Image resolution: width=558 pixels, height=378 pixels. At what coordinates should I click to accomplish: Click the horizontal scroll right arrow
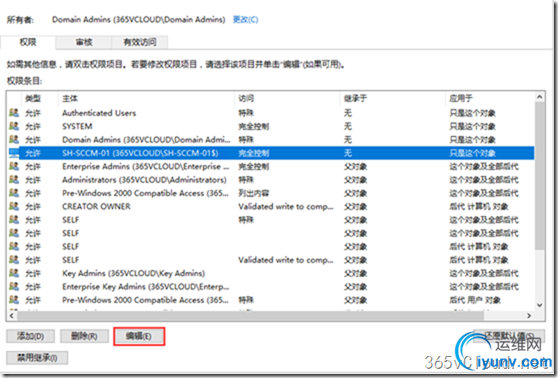tap(529, 316)
